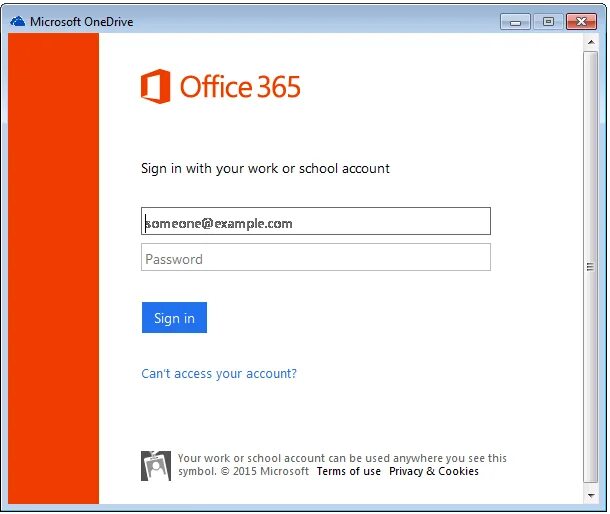The width and height of the screenshot is (610, 514).
Task: Click the 'Microsoft OneDrive' window title
Action: 82,22
